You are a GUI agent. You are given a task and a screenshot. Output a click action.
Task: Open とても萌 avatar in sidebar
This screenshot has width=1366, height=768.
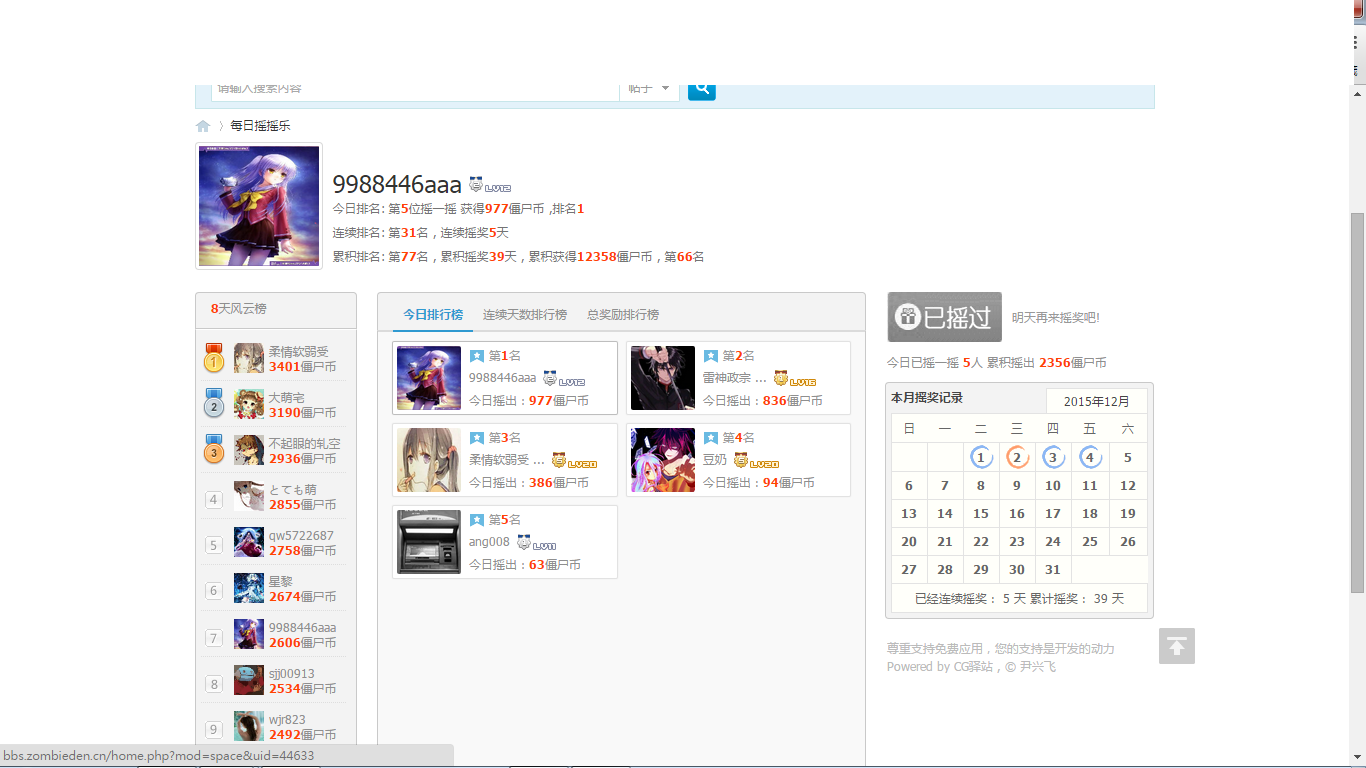pyautogui.click(x=249, y=496)
